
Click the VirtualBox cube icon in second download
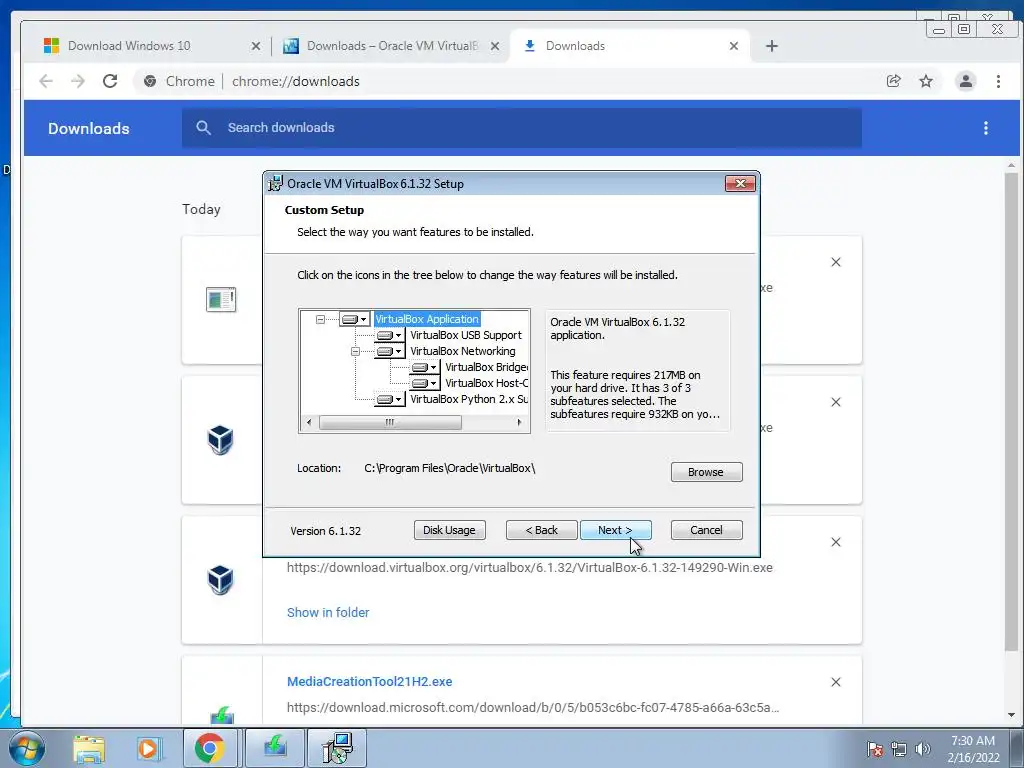[x=221, y=440]
